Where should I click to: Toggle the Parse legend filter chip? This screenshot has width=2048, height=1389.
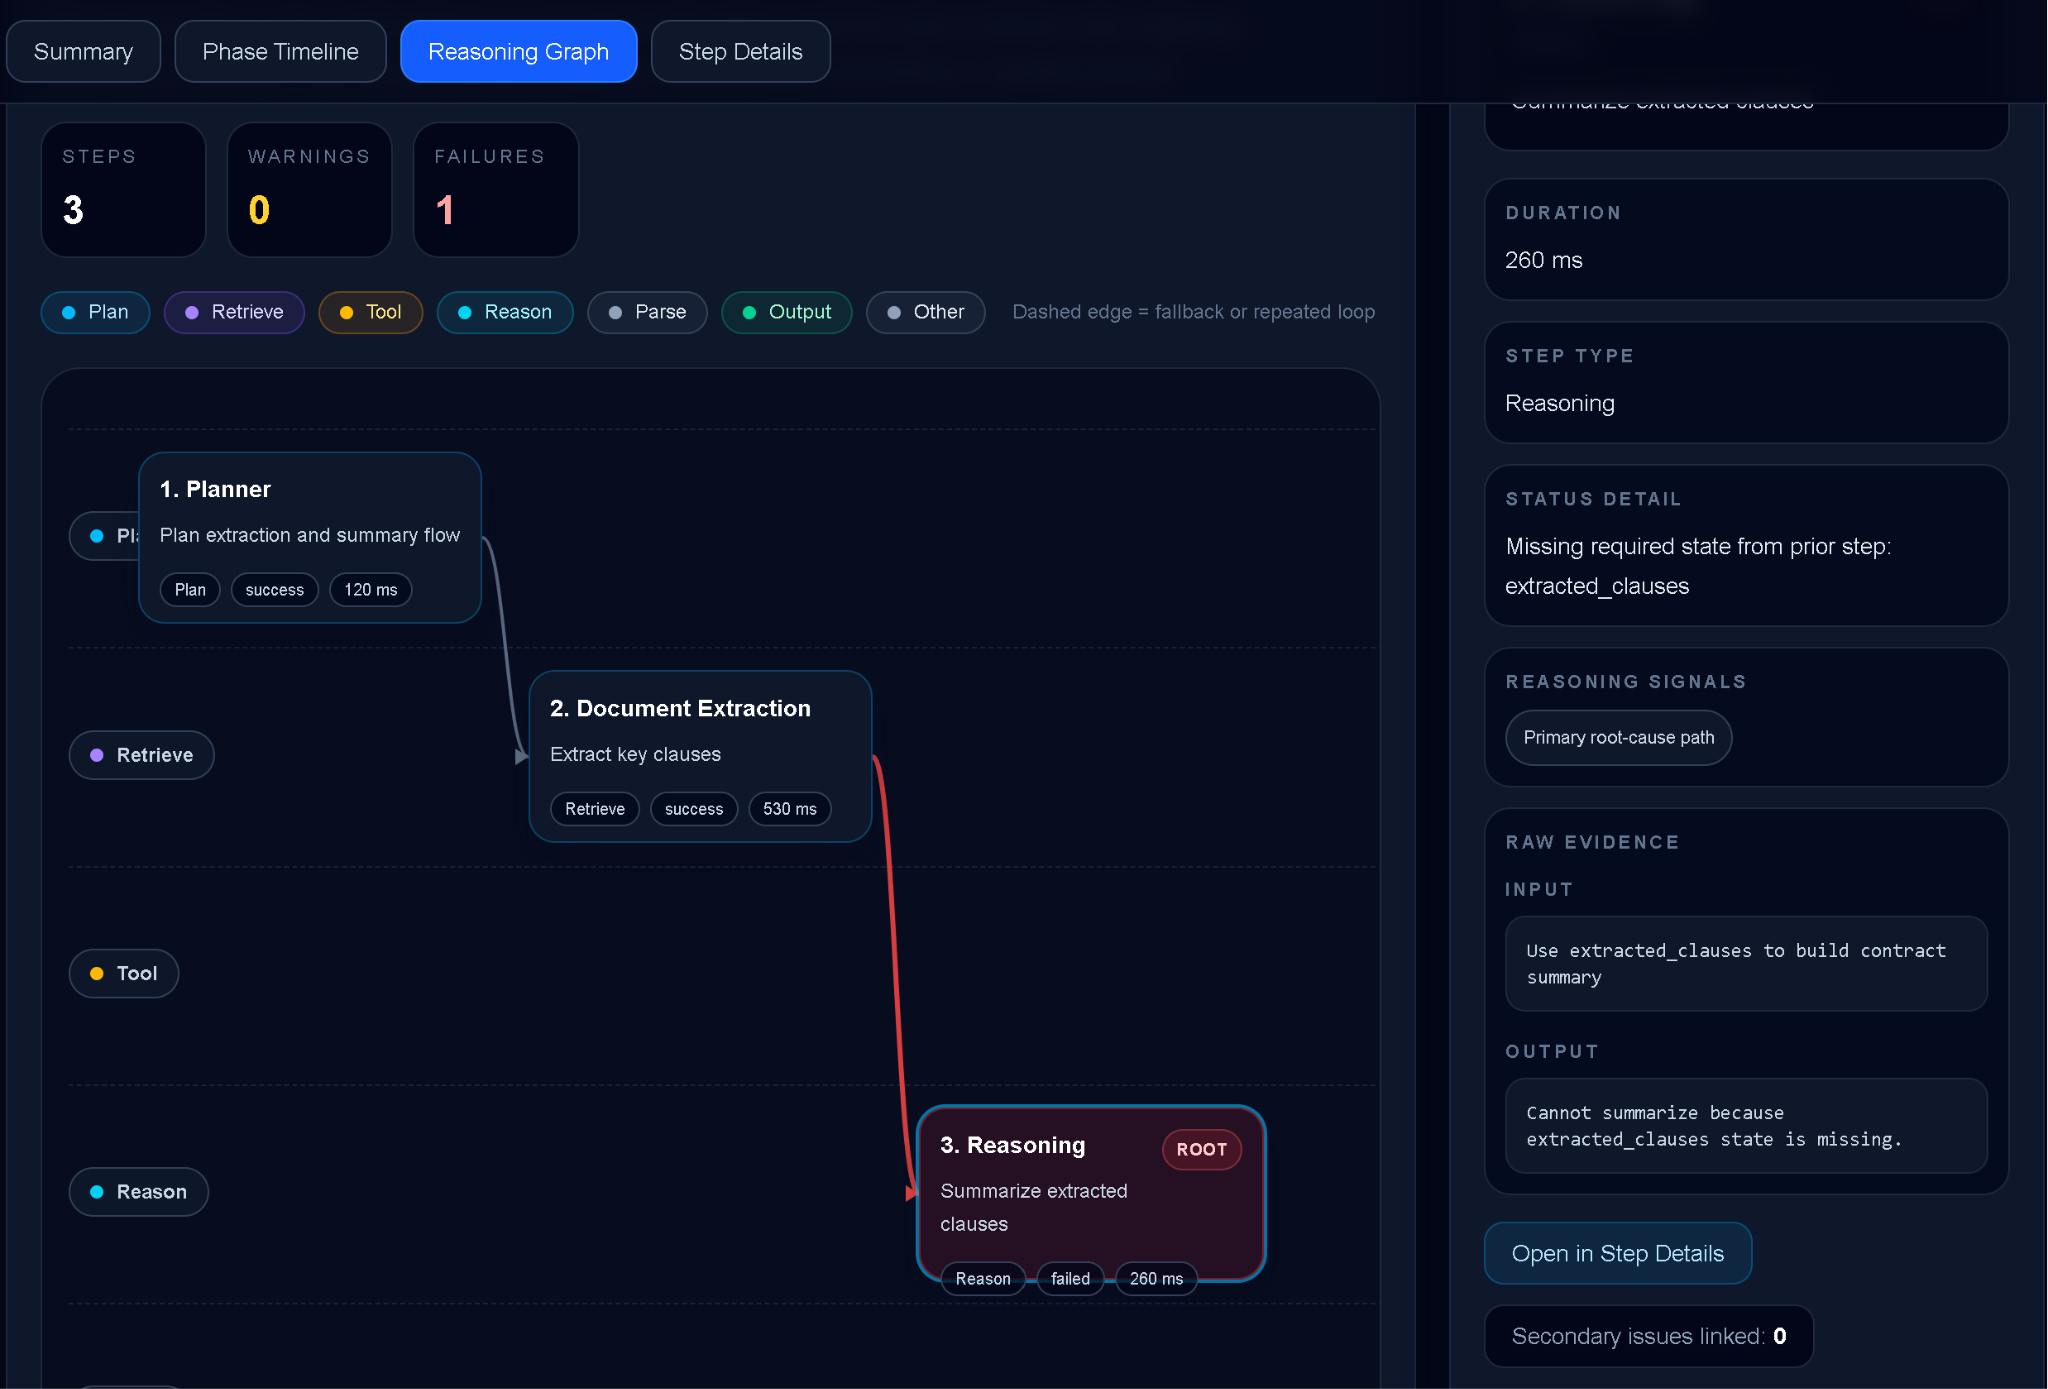click(647, 312)
